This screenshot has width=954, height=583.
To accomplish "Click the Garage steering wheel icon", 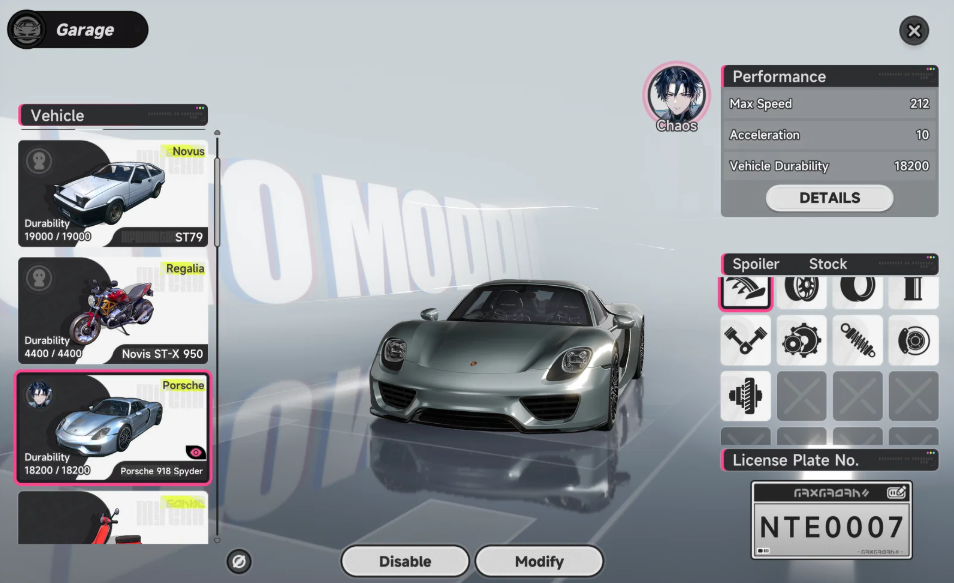I will [x=27, y=29].
